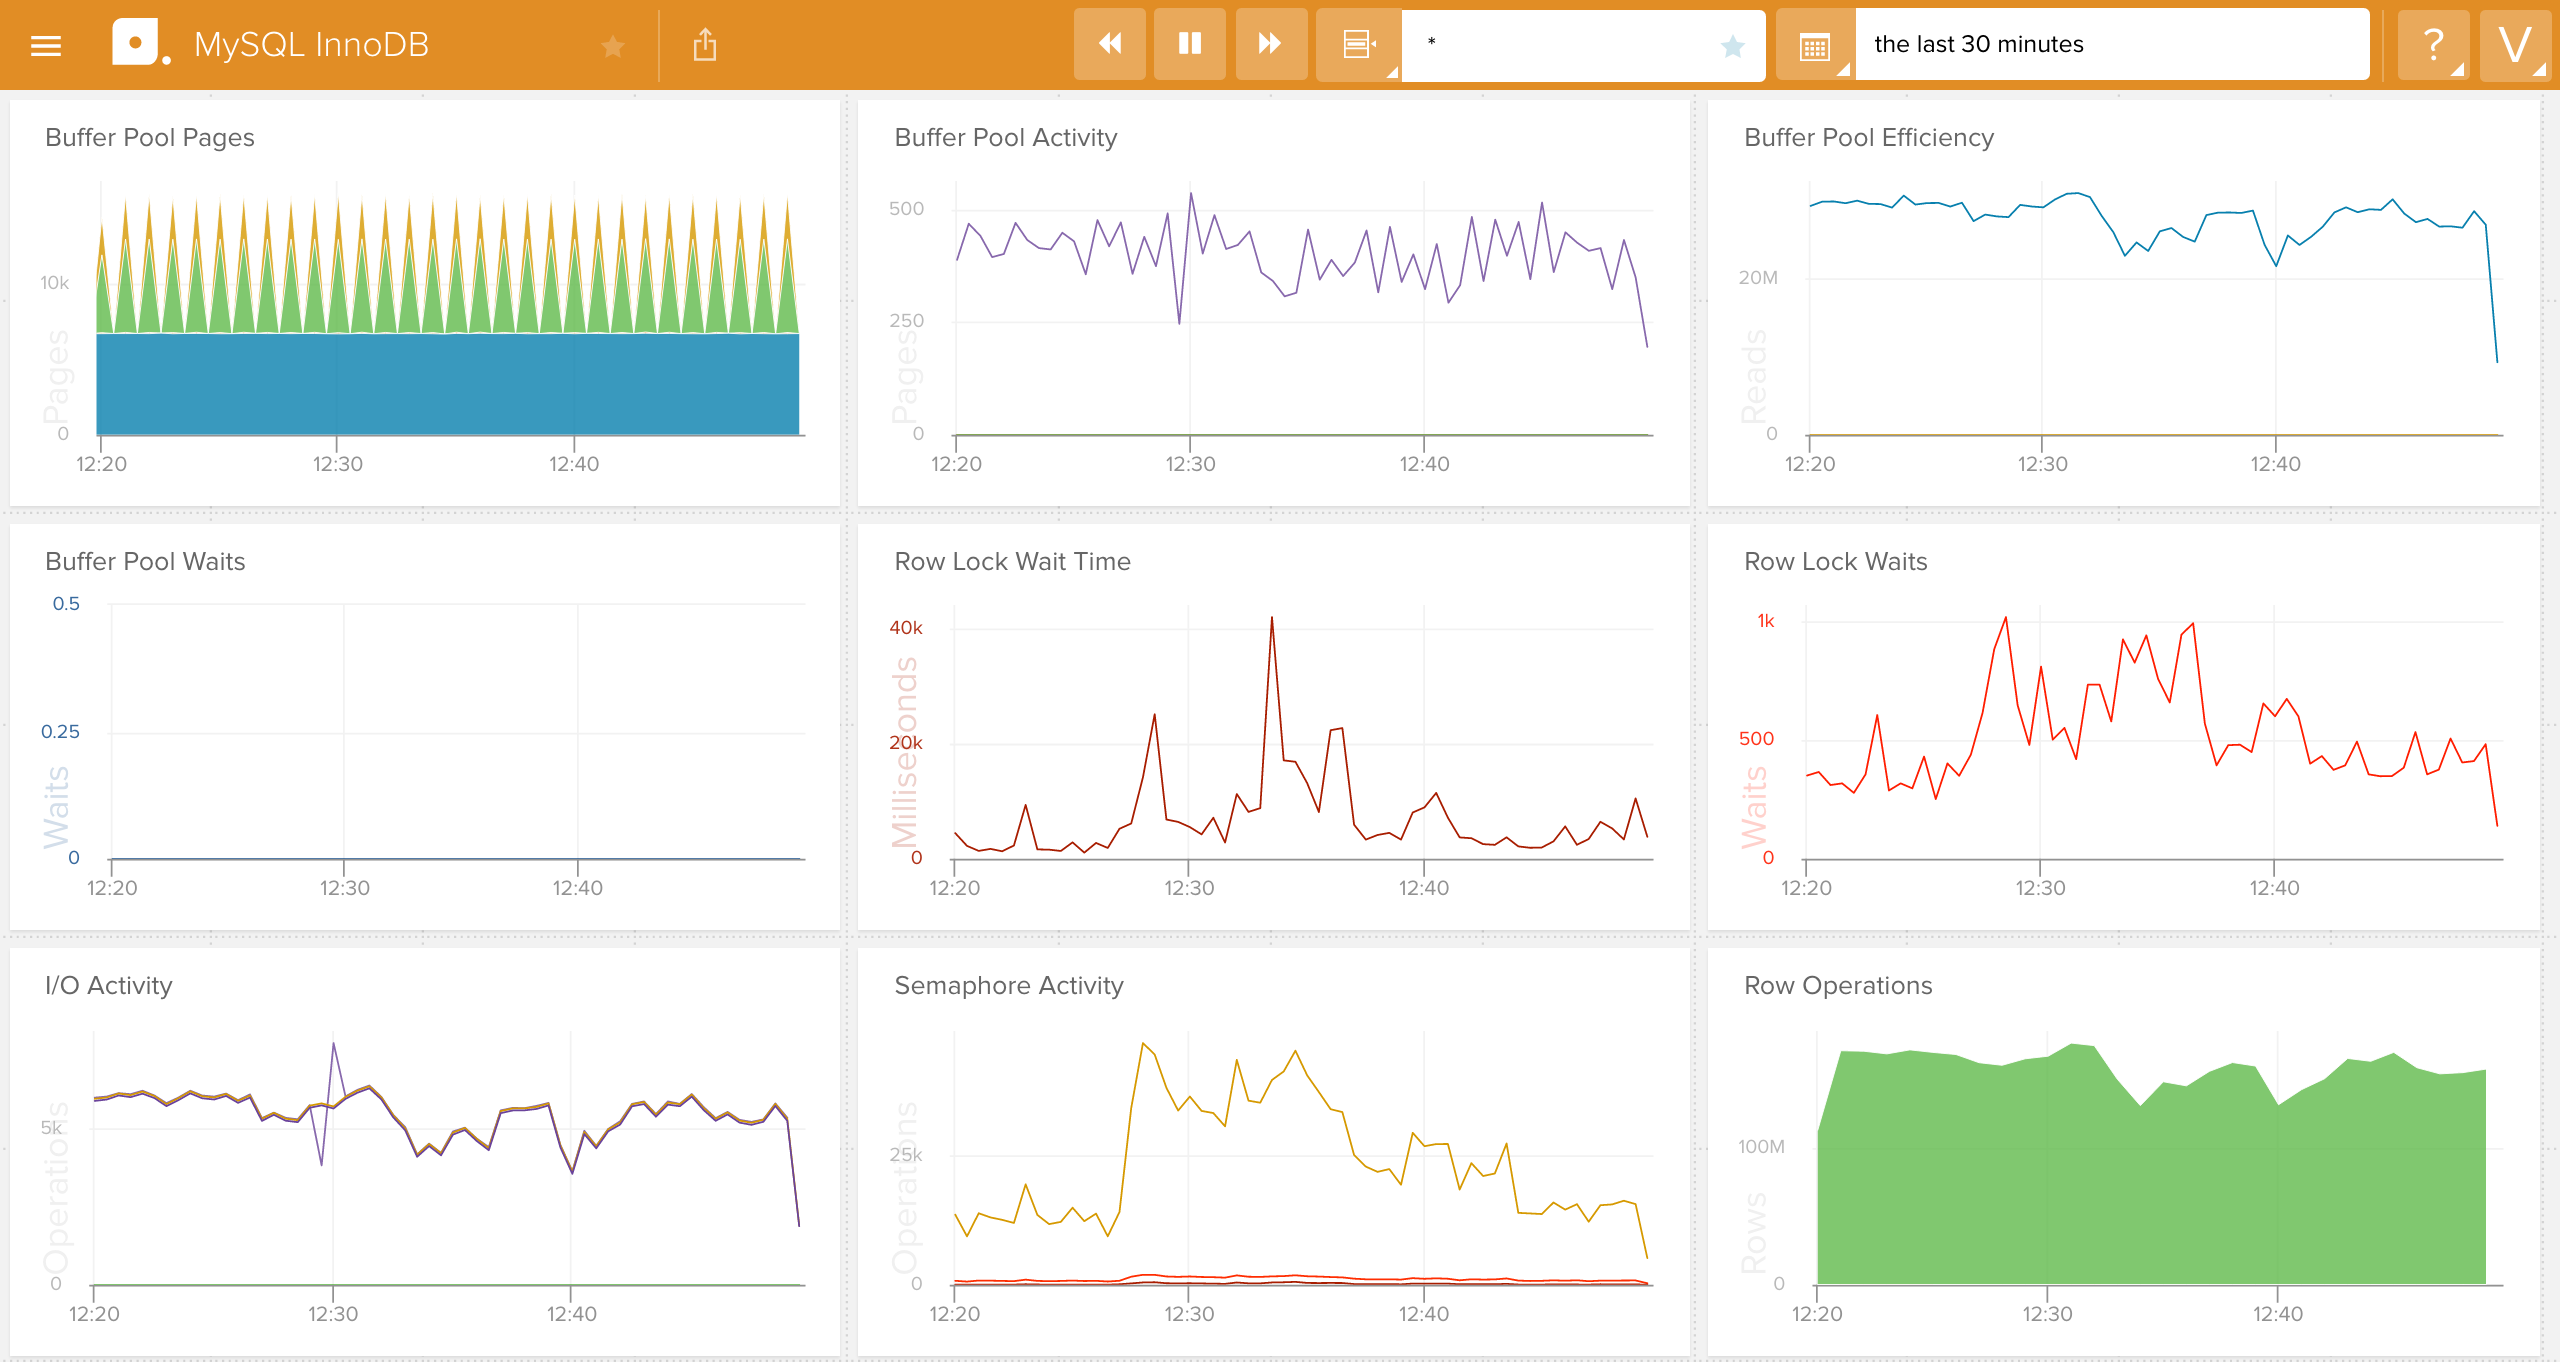Click the Row Operations chart title

tap(1838, 985)
